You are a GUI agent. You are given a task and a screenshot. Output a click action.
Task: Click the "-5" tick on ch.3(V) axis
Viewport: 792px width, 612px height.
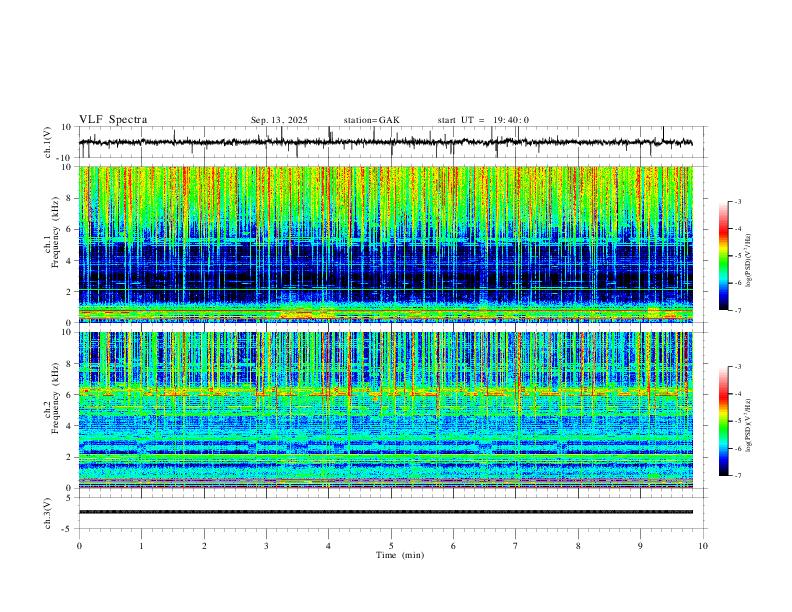click(x=67, y=529)
